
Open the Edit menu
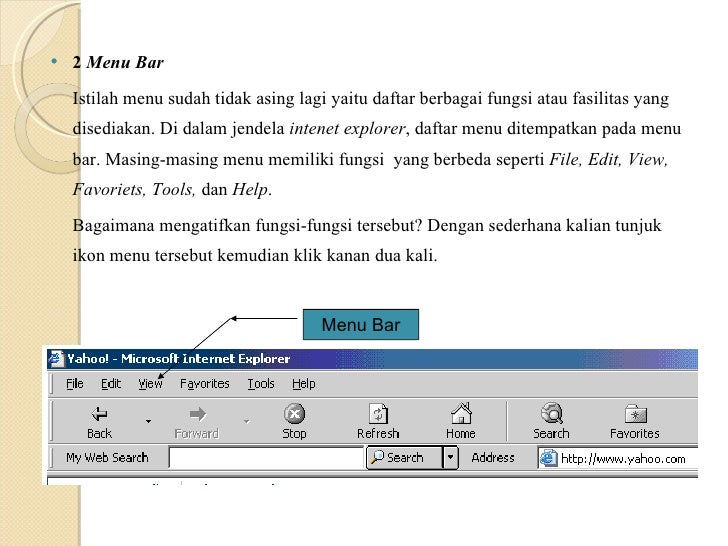pos(111,384)
